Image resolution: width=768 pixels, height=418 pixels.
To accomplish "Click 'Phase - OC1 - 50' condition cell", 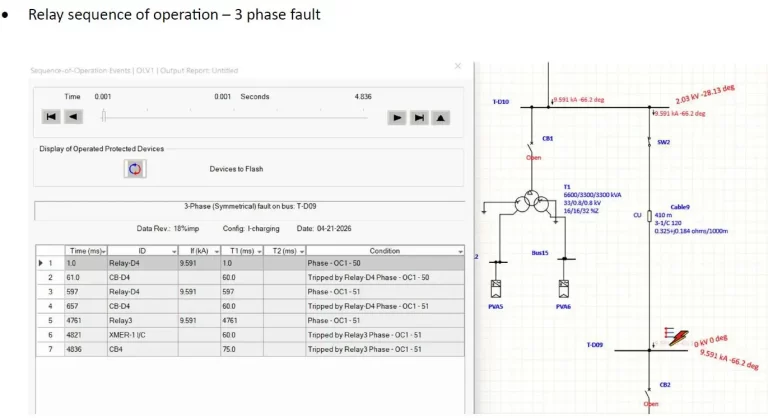I will (x=385, y=263).
